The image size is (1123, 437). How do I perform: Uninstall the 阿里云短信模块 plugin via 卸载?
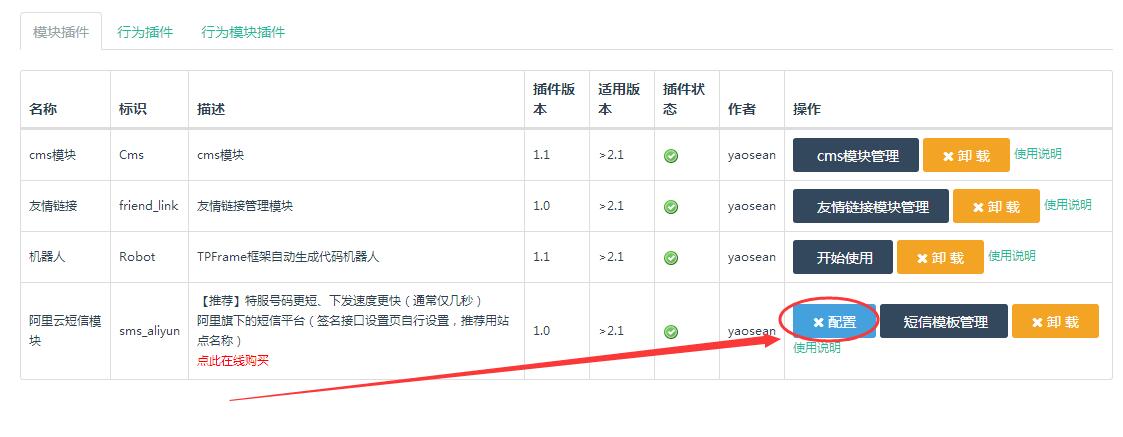pyautogui.click(x=1055, y=322)
